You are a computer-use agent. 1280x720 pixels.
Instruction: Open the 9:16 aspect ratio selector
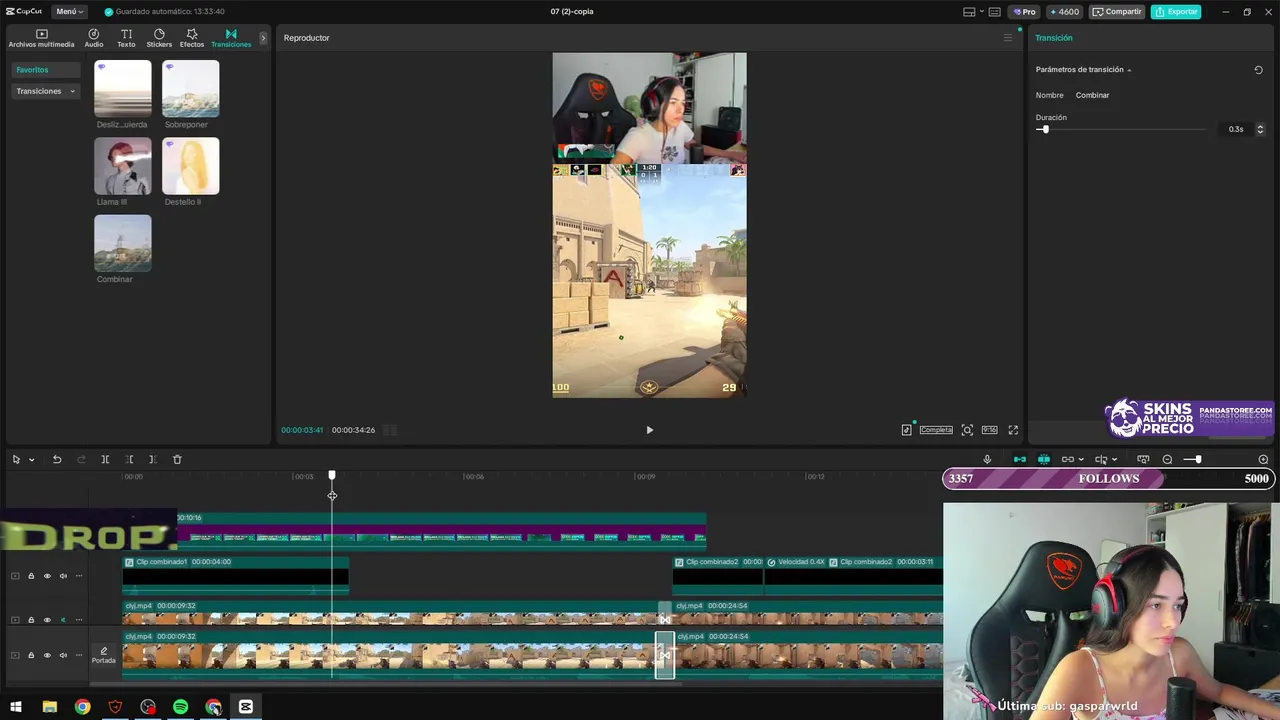(x=989, y=430)
